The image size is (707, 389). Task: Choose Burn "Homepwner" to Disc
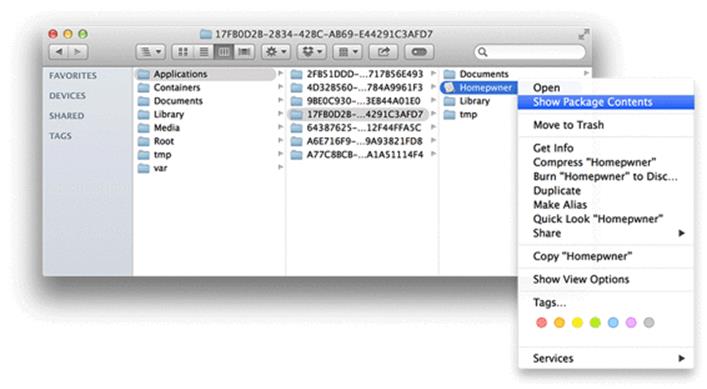pyautogui.click(x=606, y=176)
